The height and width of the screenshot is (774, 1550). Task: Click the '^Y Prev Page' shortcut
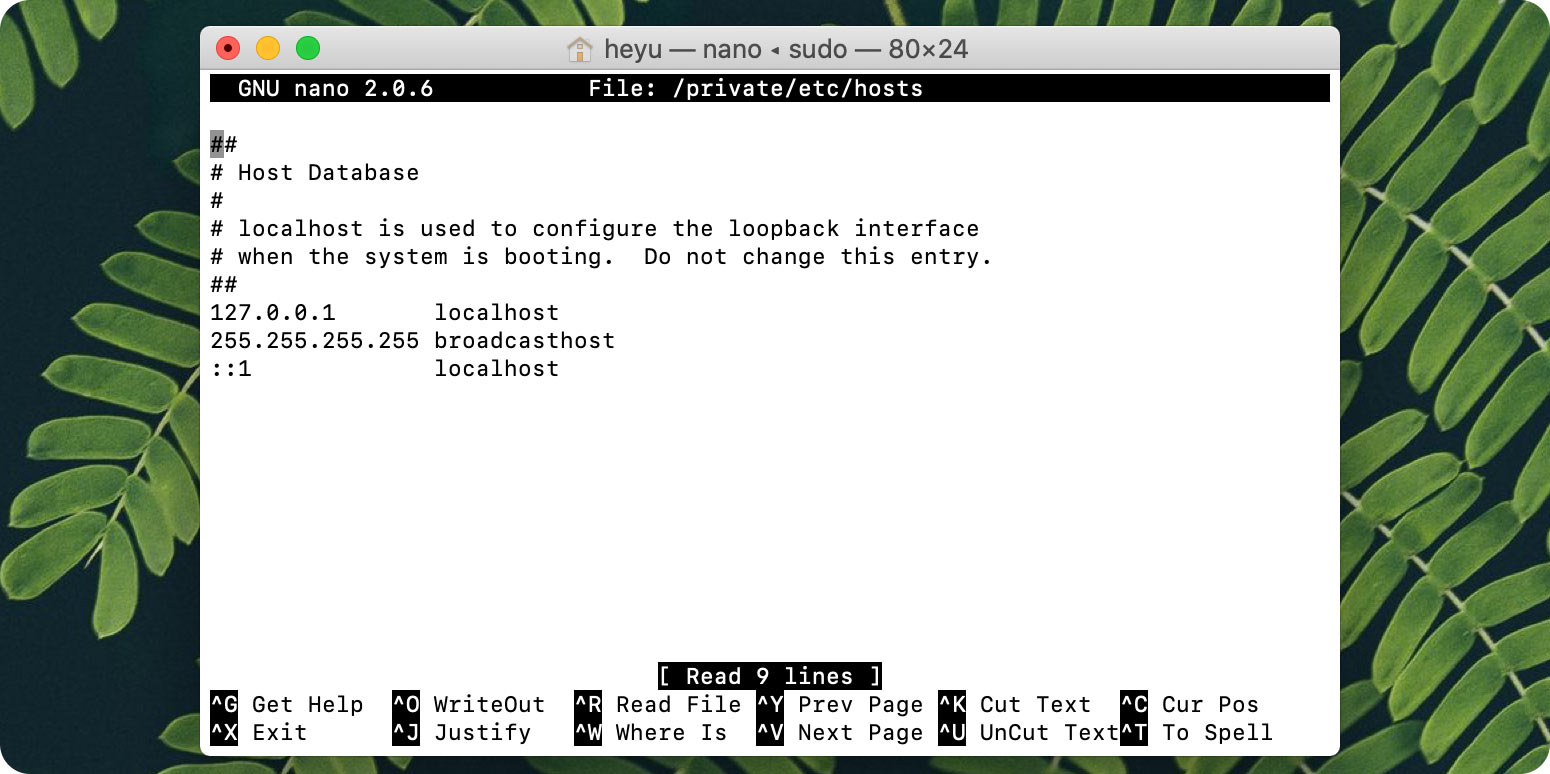tap(840, 704)
